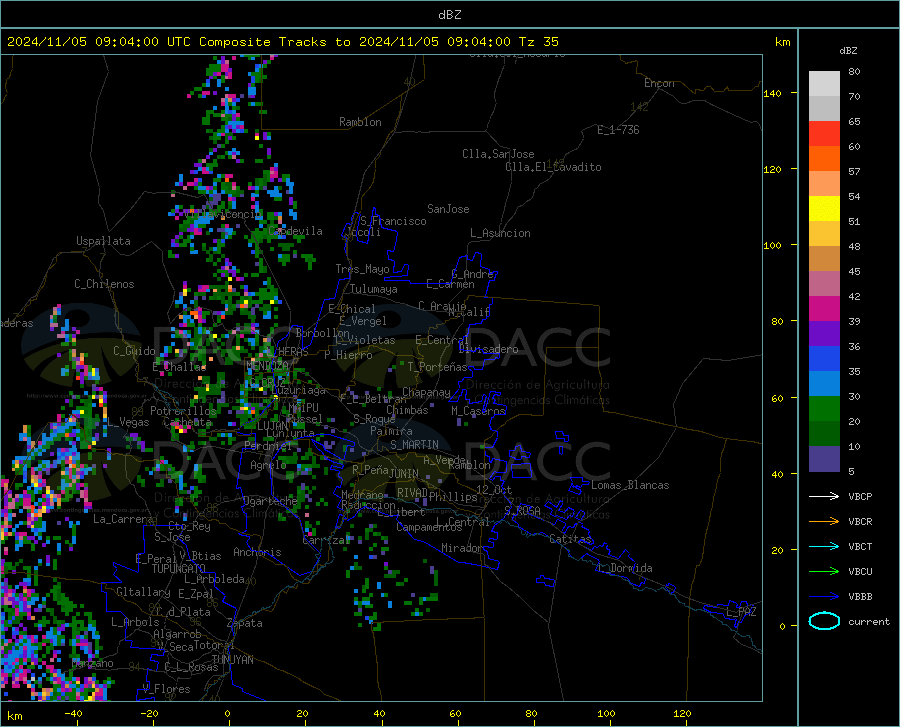Viewport: 900px width, 727px height.
Task: Click the Catitas label
Action: pos(570,539)
